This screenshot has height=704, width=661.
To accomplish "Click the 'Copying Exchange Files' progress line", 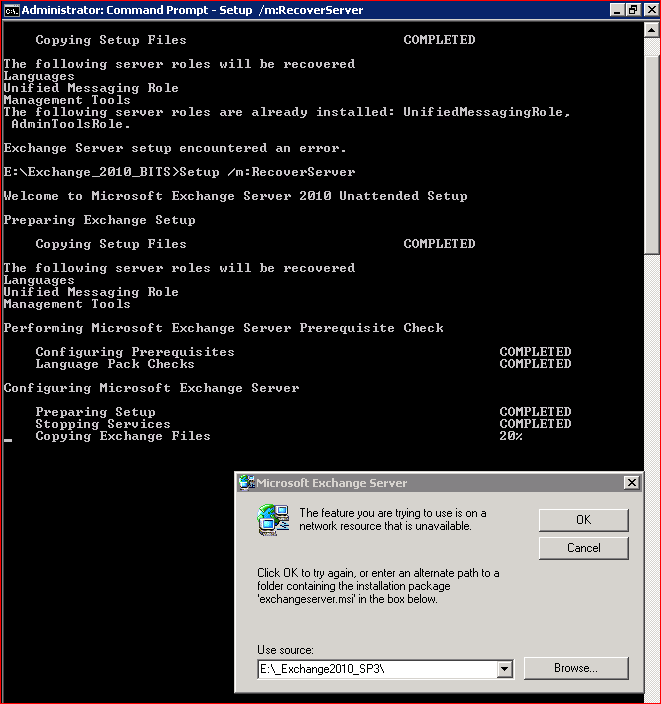I will tap(123, 436).
